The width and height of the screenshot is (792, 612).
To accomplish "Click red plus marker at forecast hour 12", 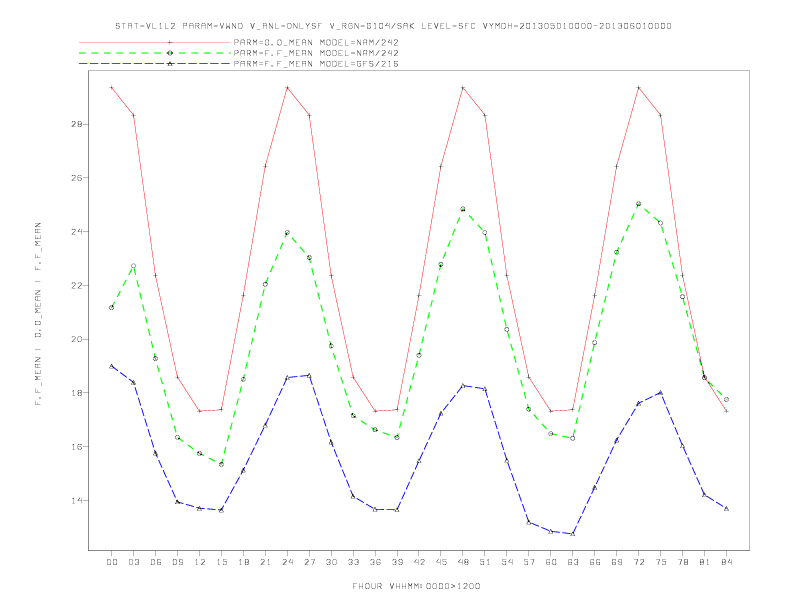I will pos(200,411).
